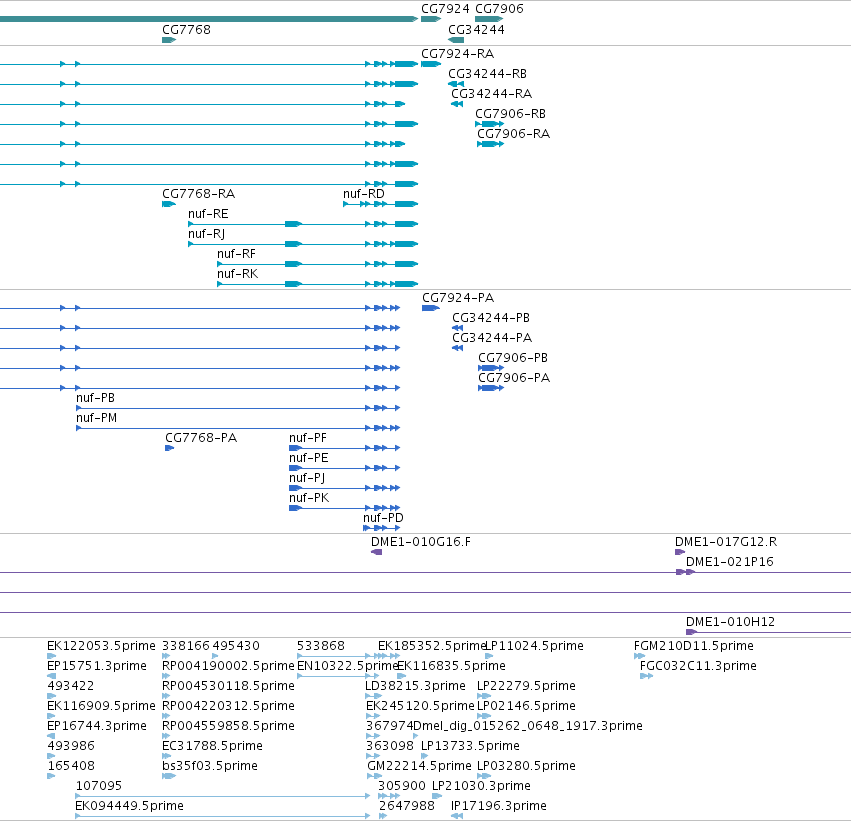Click the DME1-010H12 clone label
This screenshot has height=821, width=851.
731,622
